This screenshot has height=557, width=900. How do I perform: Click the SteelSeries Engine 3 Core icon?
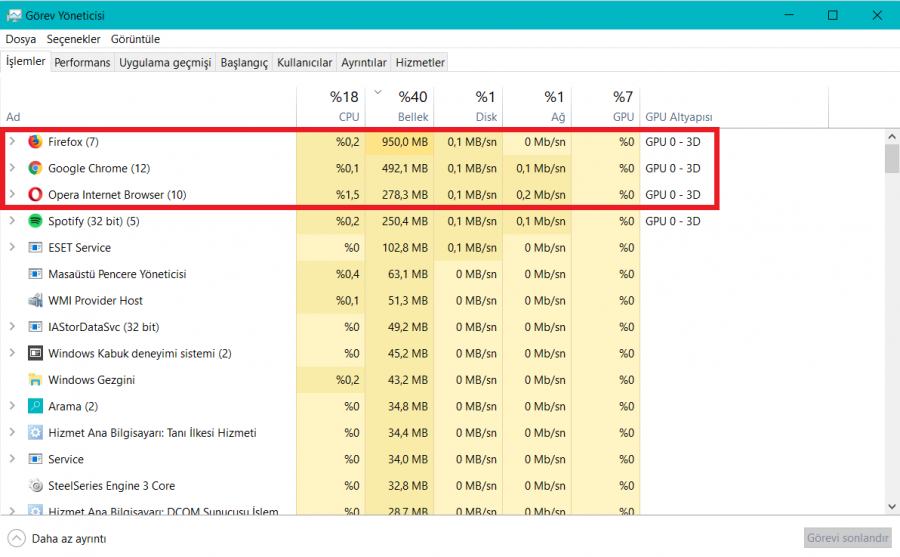coord(36,486)
